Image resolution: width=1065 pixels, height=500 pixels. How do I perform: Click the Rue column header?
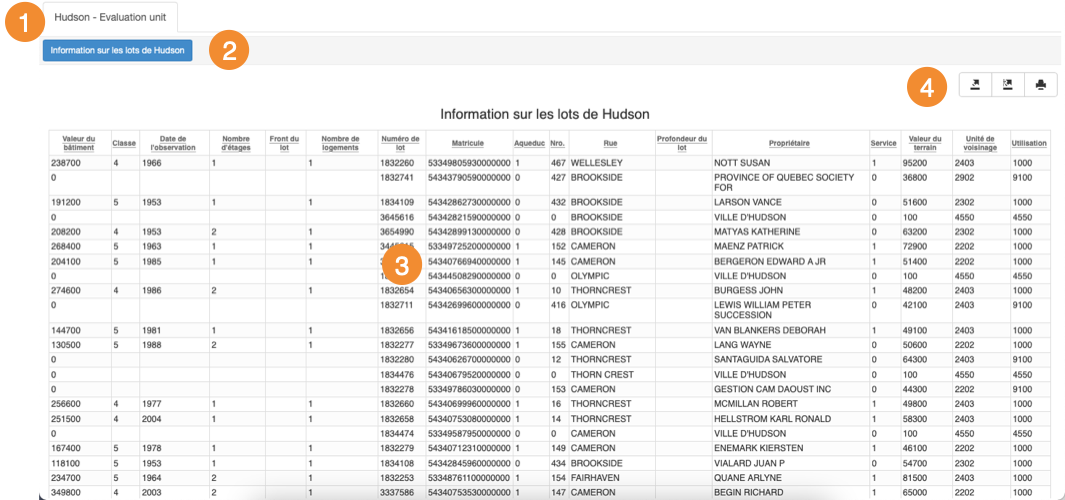[610, 143]
